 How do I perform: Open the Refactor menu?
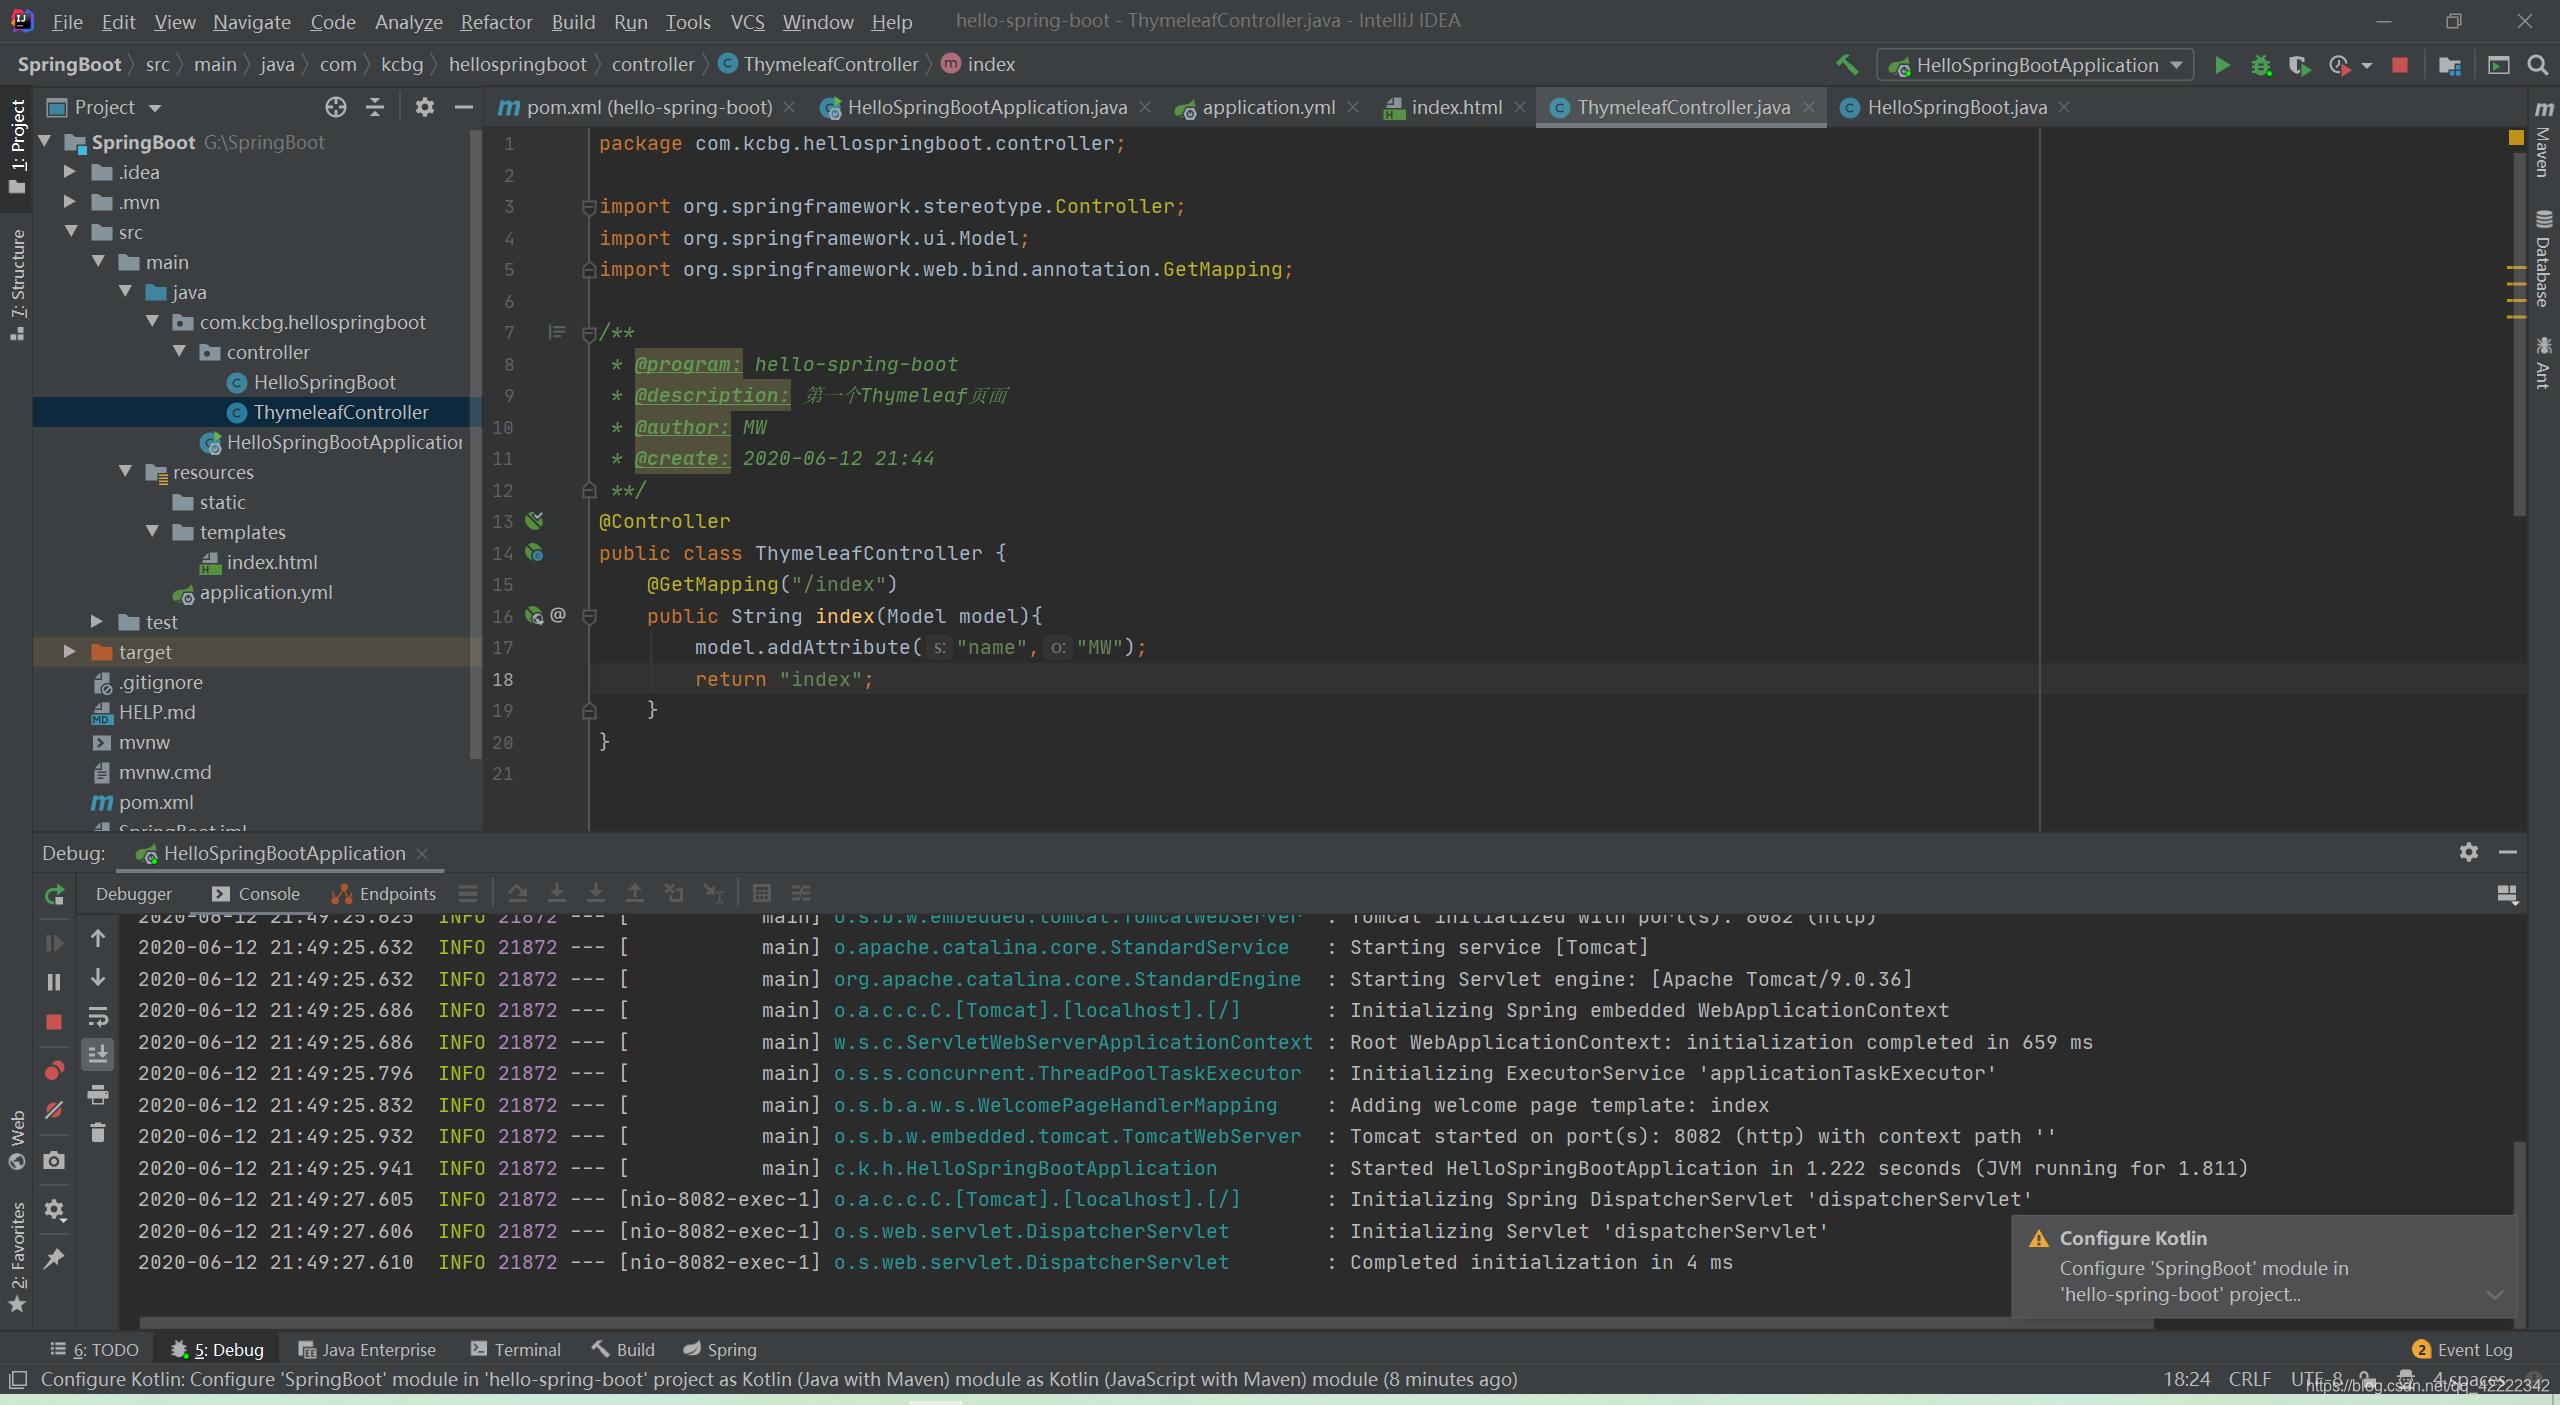coord(496,22)
